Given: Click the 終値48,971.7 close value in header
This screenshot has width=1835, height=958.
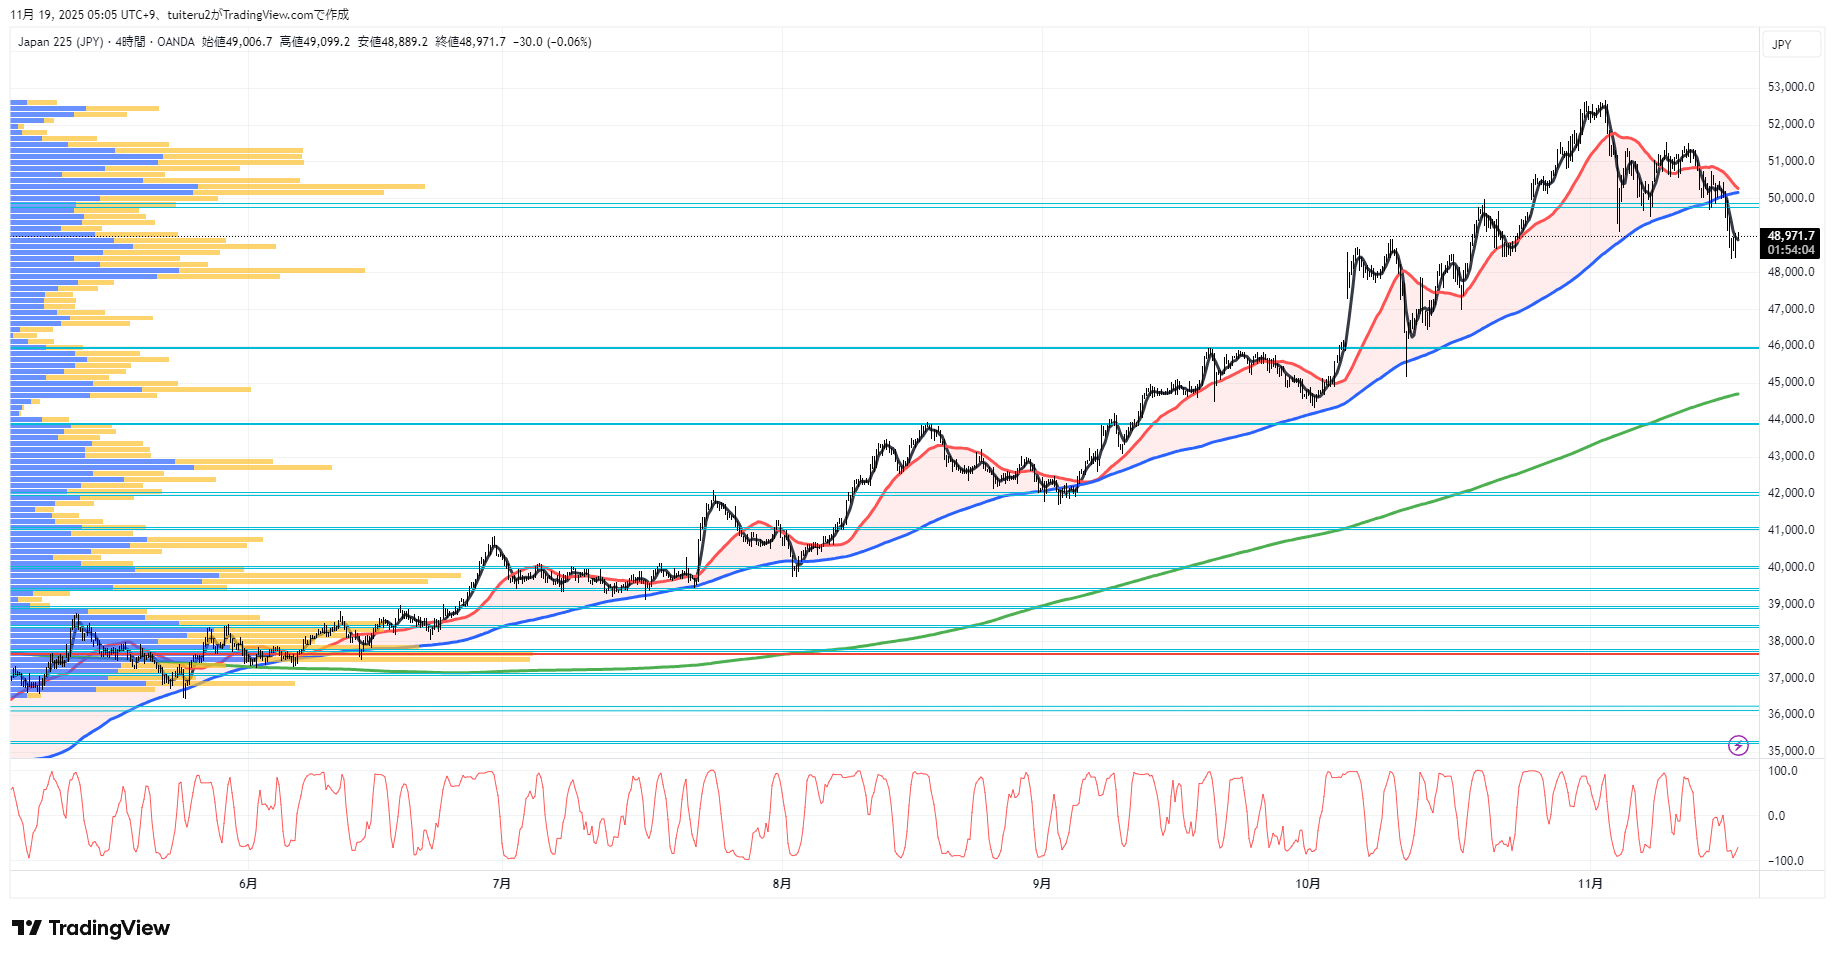Looking at the screenshot, I should [x=470, y=42].
